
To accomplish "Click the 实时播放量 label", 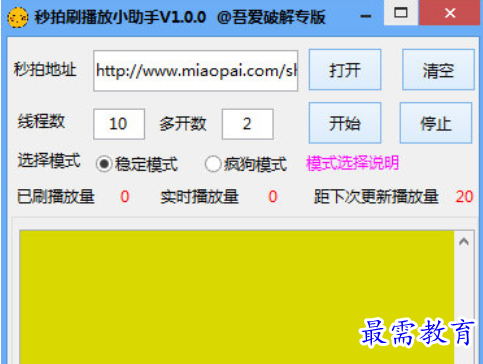I will click(x=199, y=196).
